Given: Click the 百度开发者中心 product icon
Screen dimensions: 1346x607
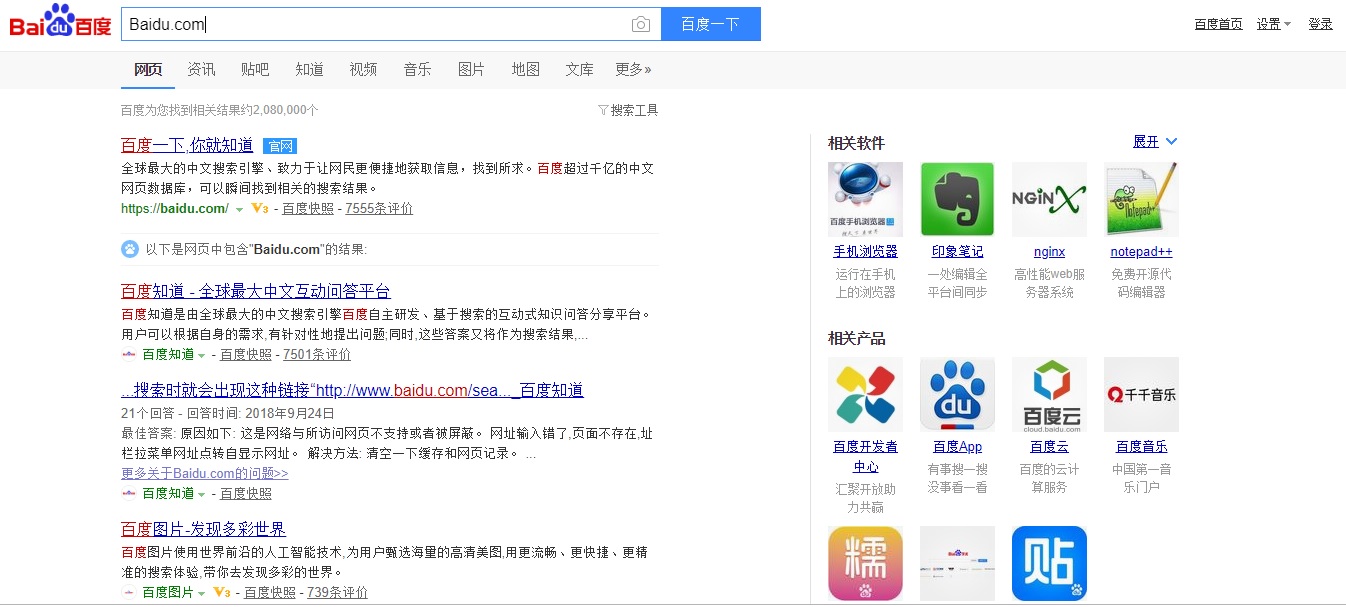Looking at the screenshot, I should (x=865, y=394).
